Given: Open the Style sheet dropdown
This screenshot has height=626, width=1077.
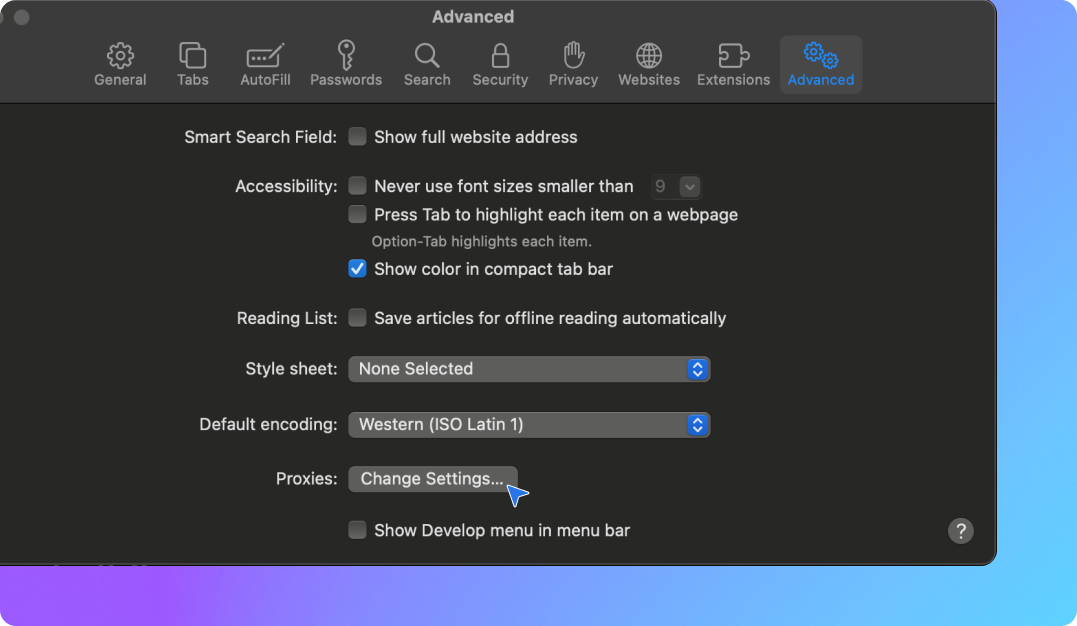Looking at the screenshot, I should [528, 369].
